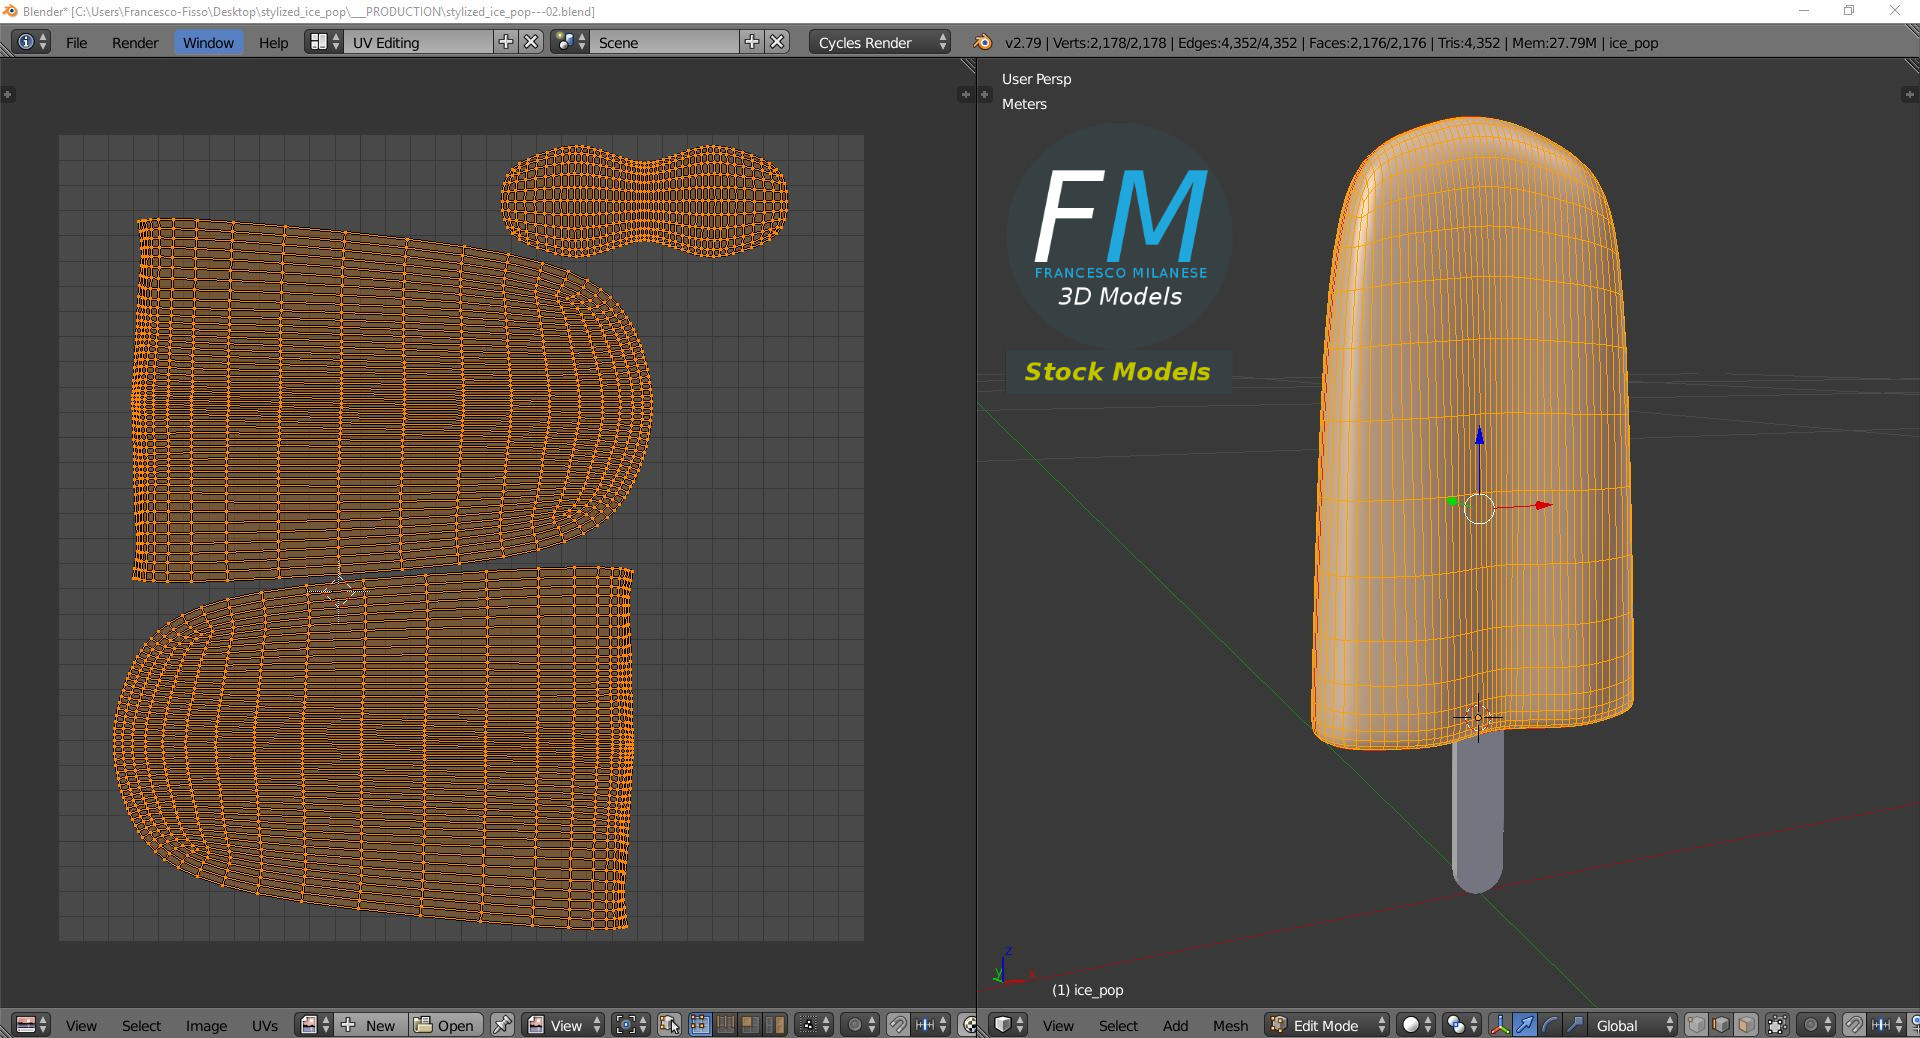Select the rotate manipulator in 3D view header
1920x1038 pixels.
pos(1550,1025)
